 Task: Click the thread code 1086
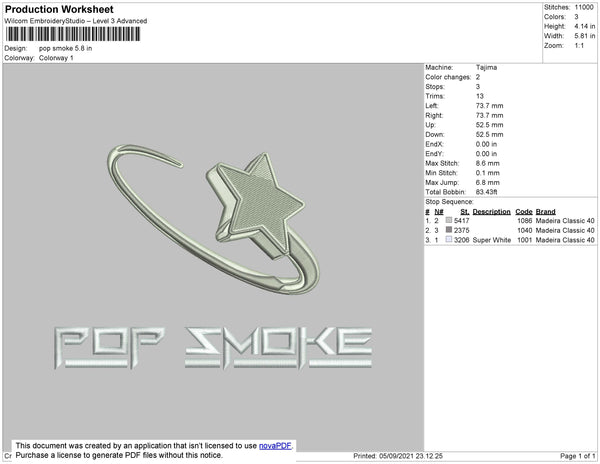pyautogui.click(x=525, y=221)
